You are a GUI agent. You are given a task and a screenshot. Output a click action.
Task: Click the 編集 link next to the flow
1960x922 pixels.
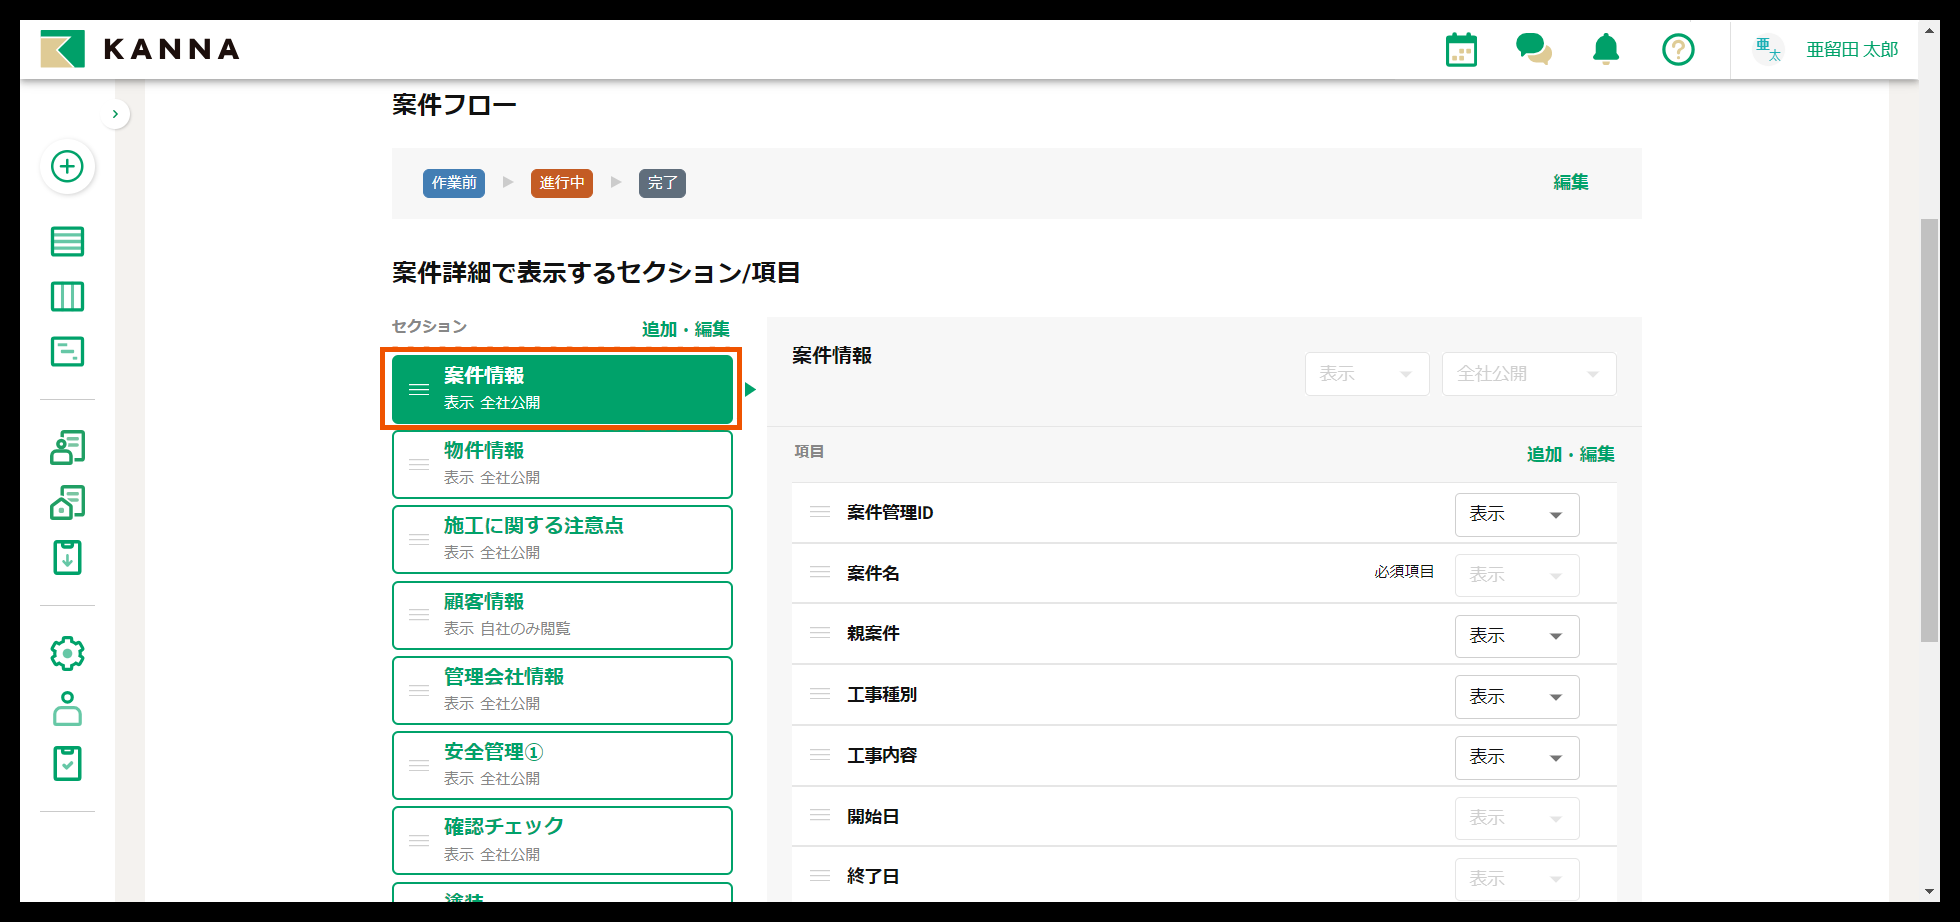1570,183
